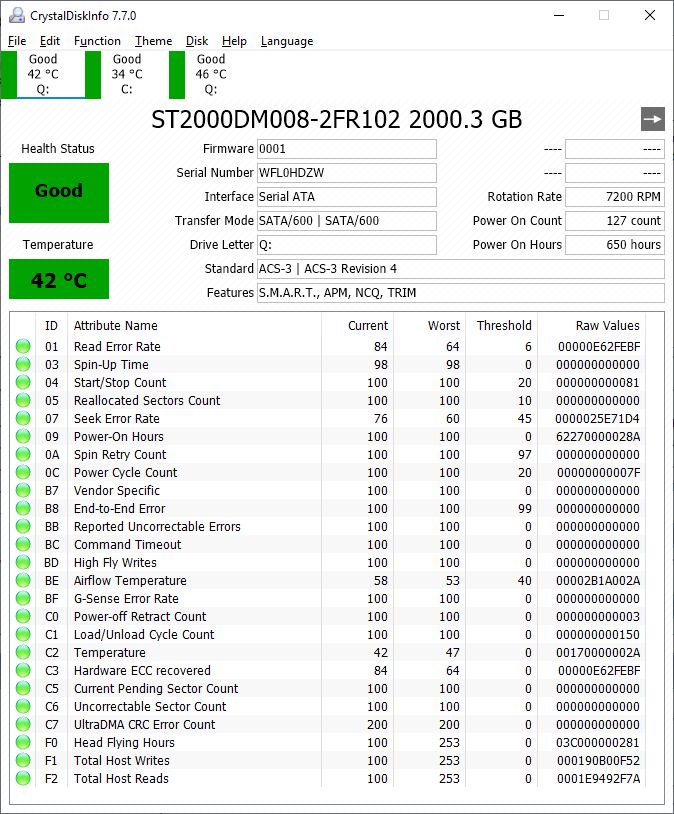Click the Transfer Mode field SATA/600
This screenshot has width=674, height=814.
click(347, 221)
